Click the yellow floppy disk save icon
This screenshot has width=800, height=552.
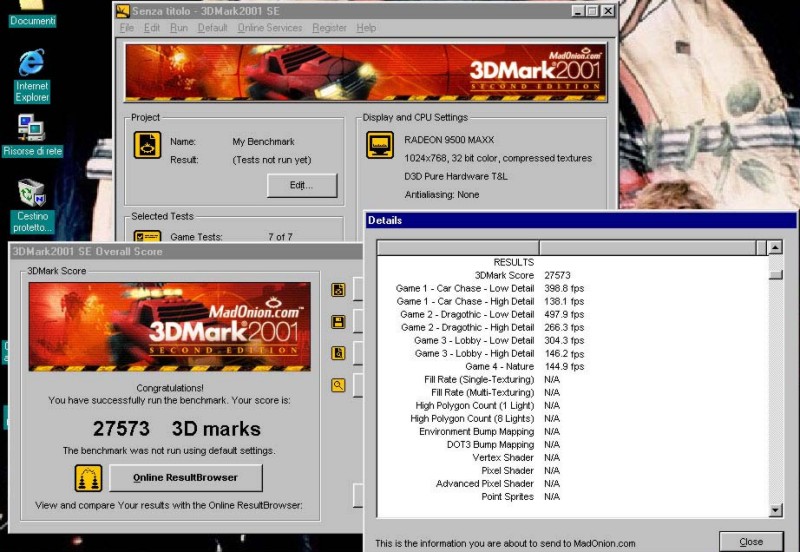point(338,322)
